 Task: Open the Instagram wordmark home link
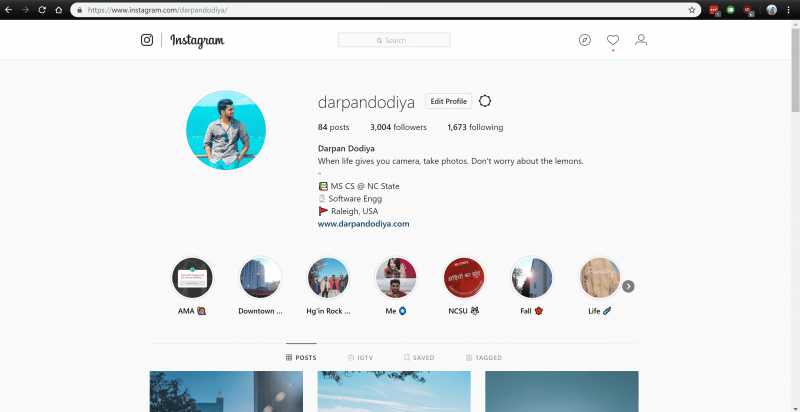coord(197,40)
